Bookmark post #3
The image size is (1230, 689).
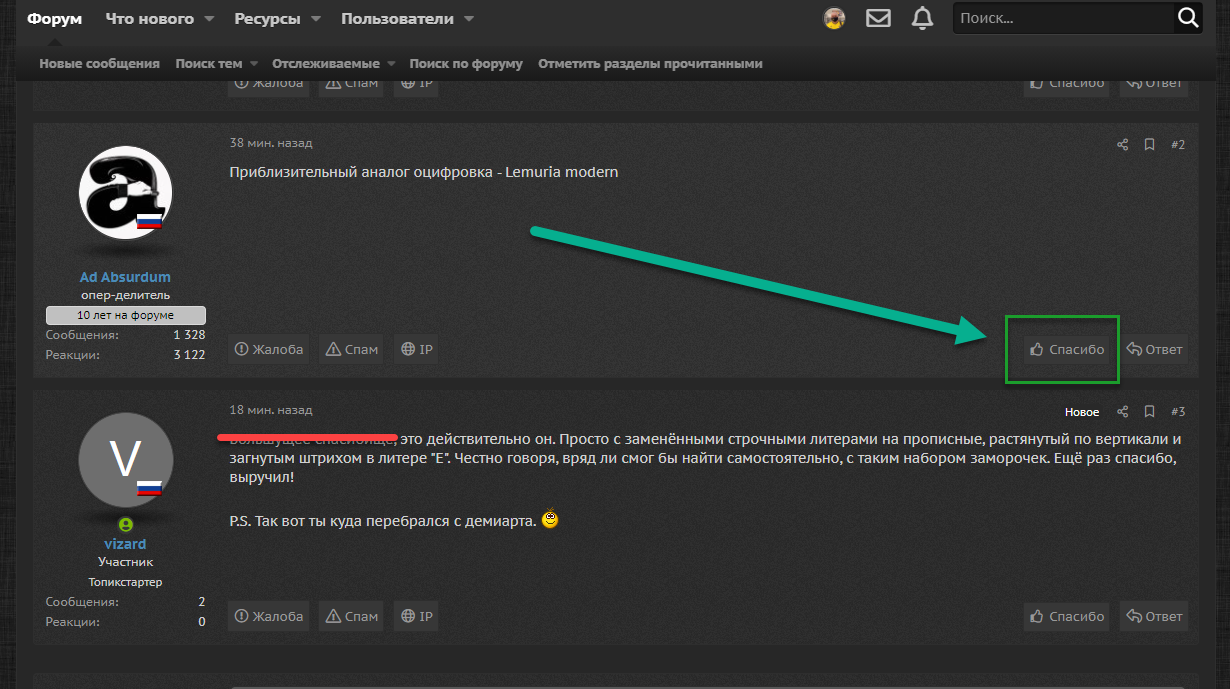[1150, 412]
